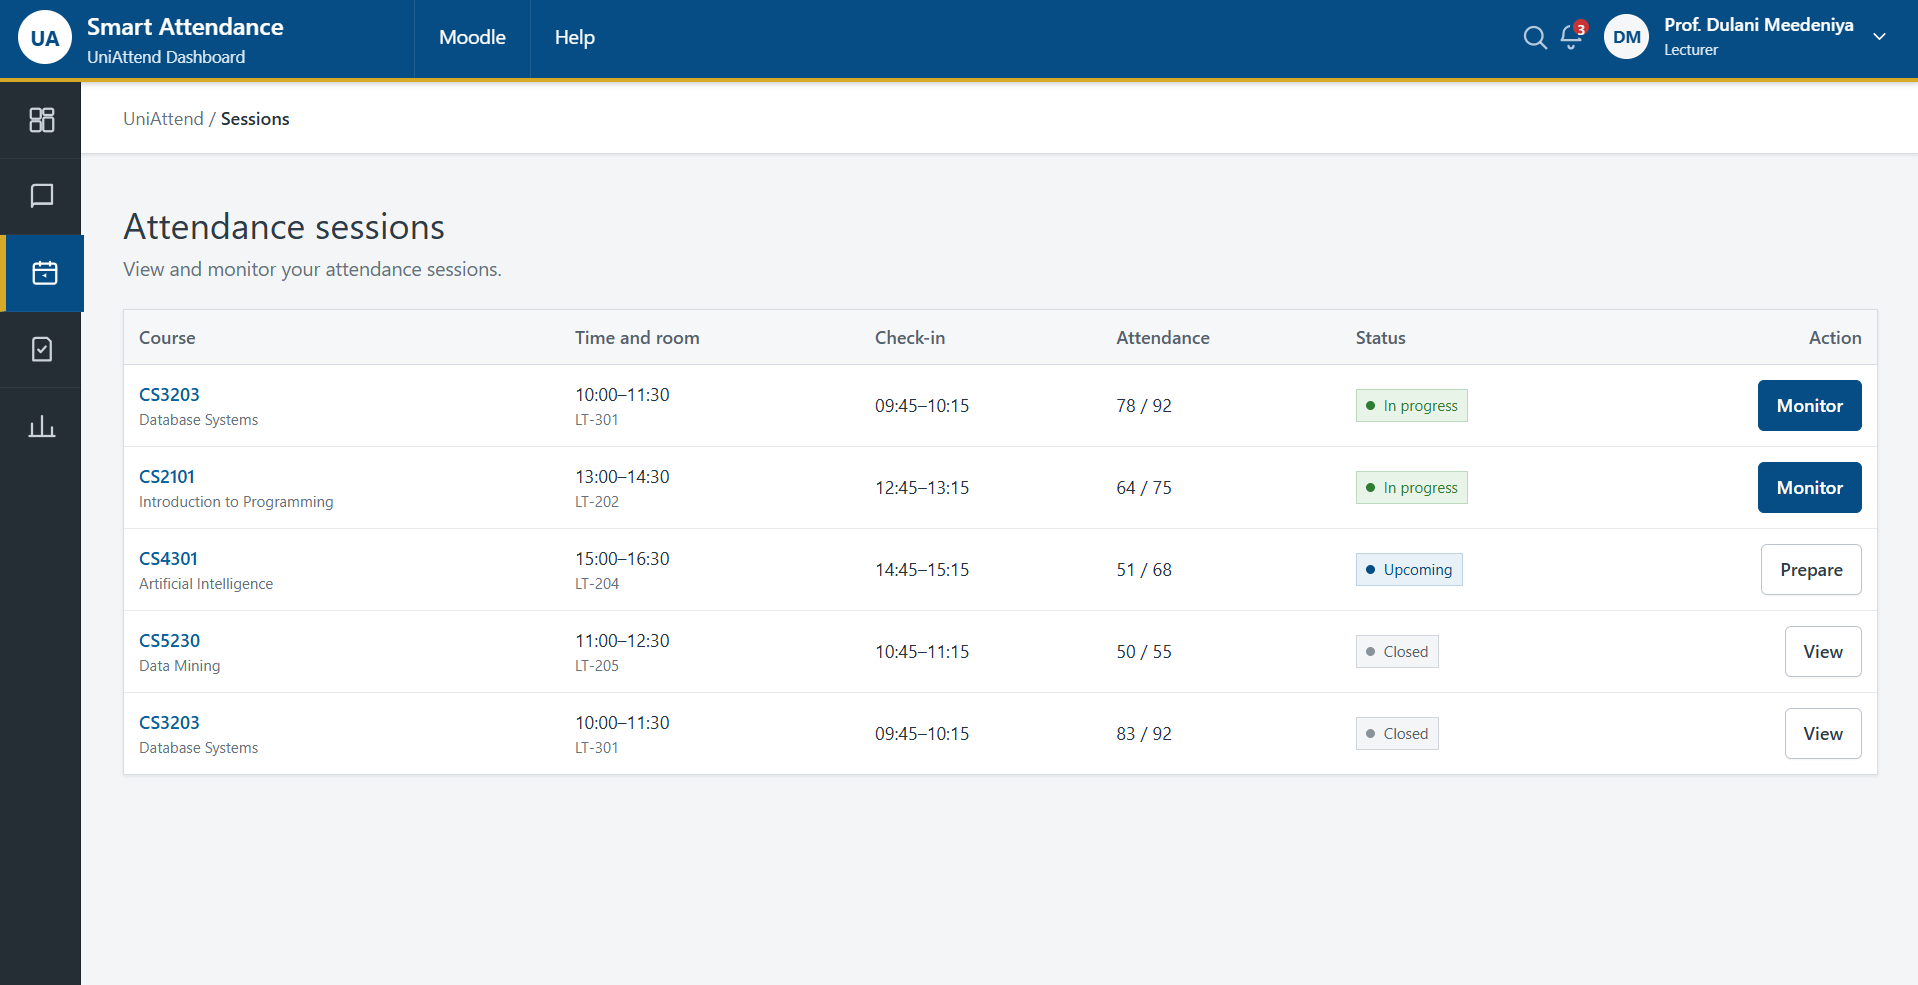Click Prof. Dulani Meedeniya name
This screenshot has width=1918, height=985.
point(1758,25)
